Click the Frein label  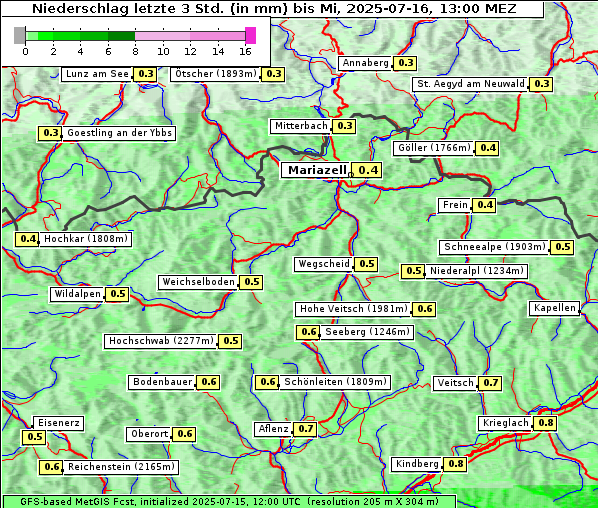point(455,206)
